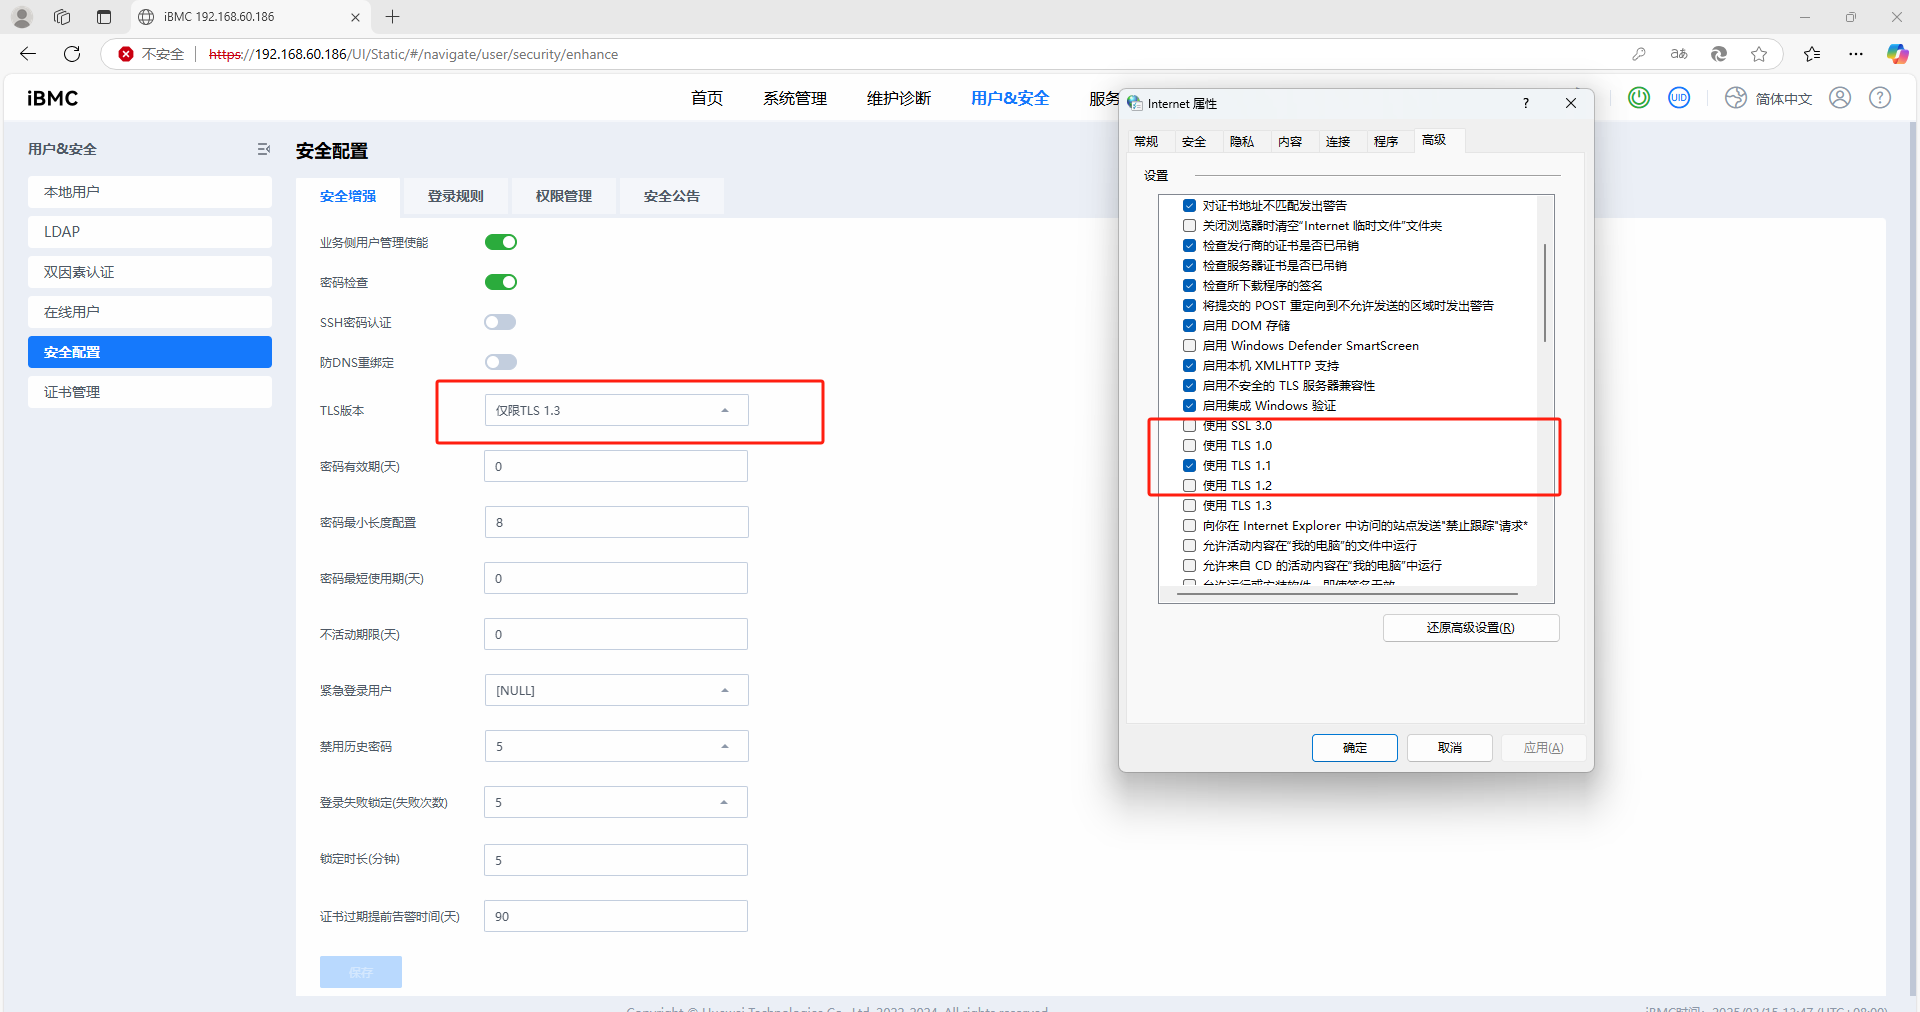This screenshot has width=1920, height=1012.
Task: Open the 紧急登录用户 dropdown
Action: (616, 690)
